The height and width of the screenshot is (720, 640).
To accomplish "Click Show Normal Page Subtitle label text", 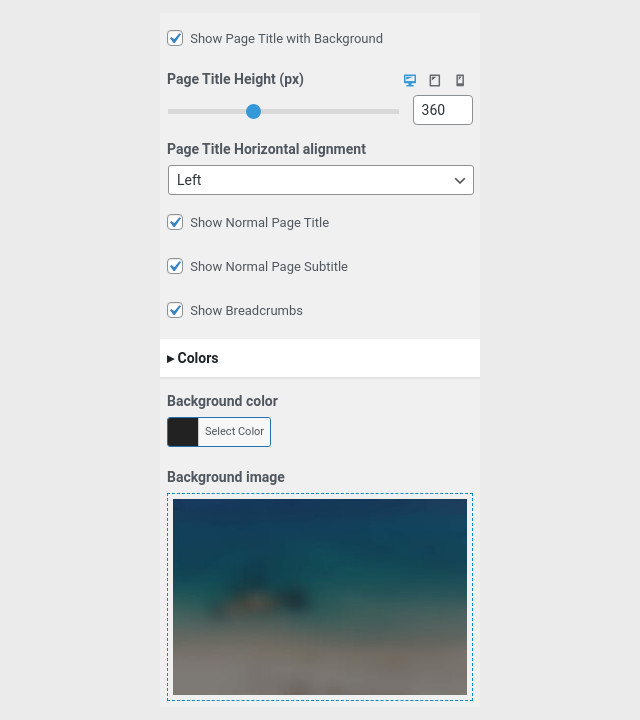I will [x=269, y=267].
